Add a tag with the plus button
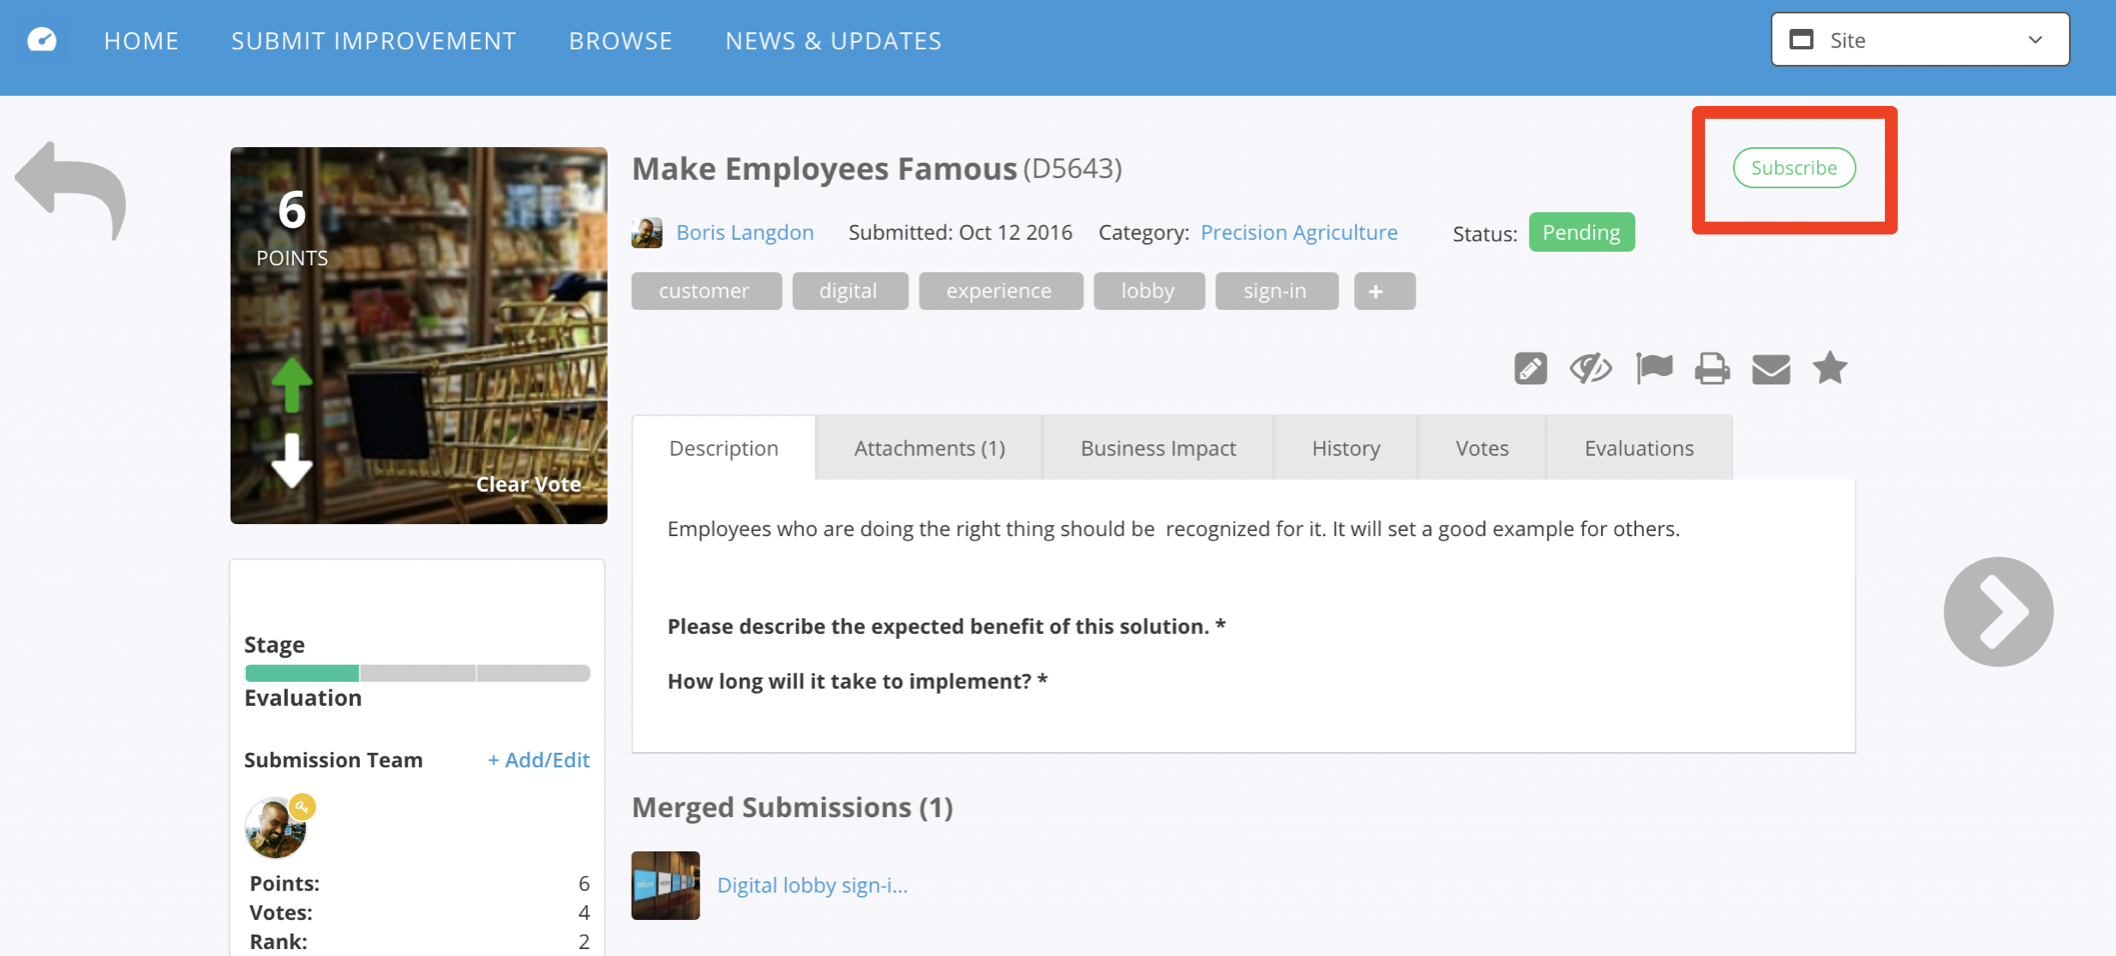Image resolution: width=2116 pixels, height=956 pixels. (1384, 291)
